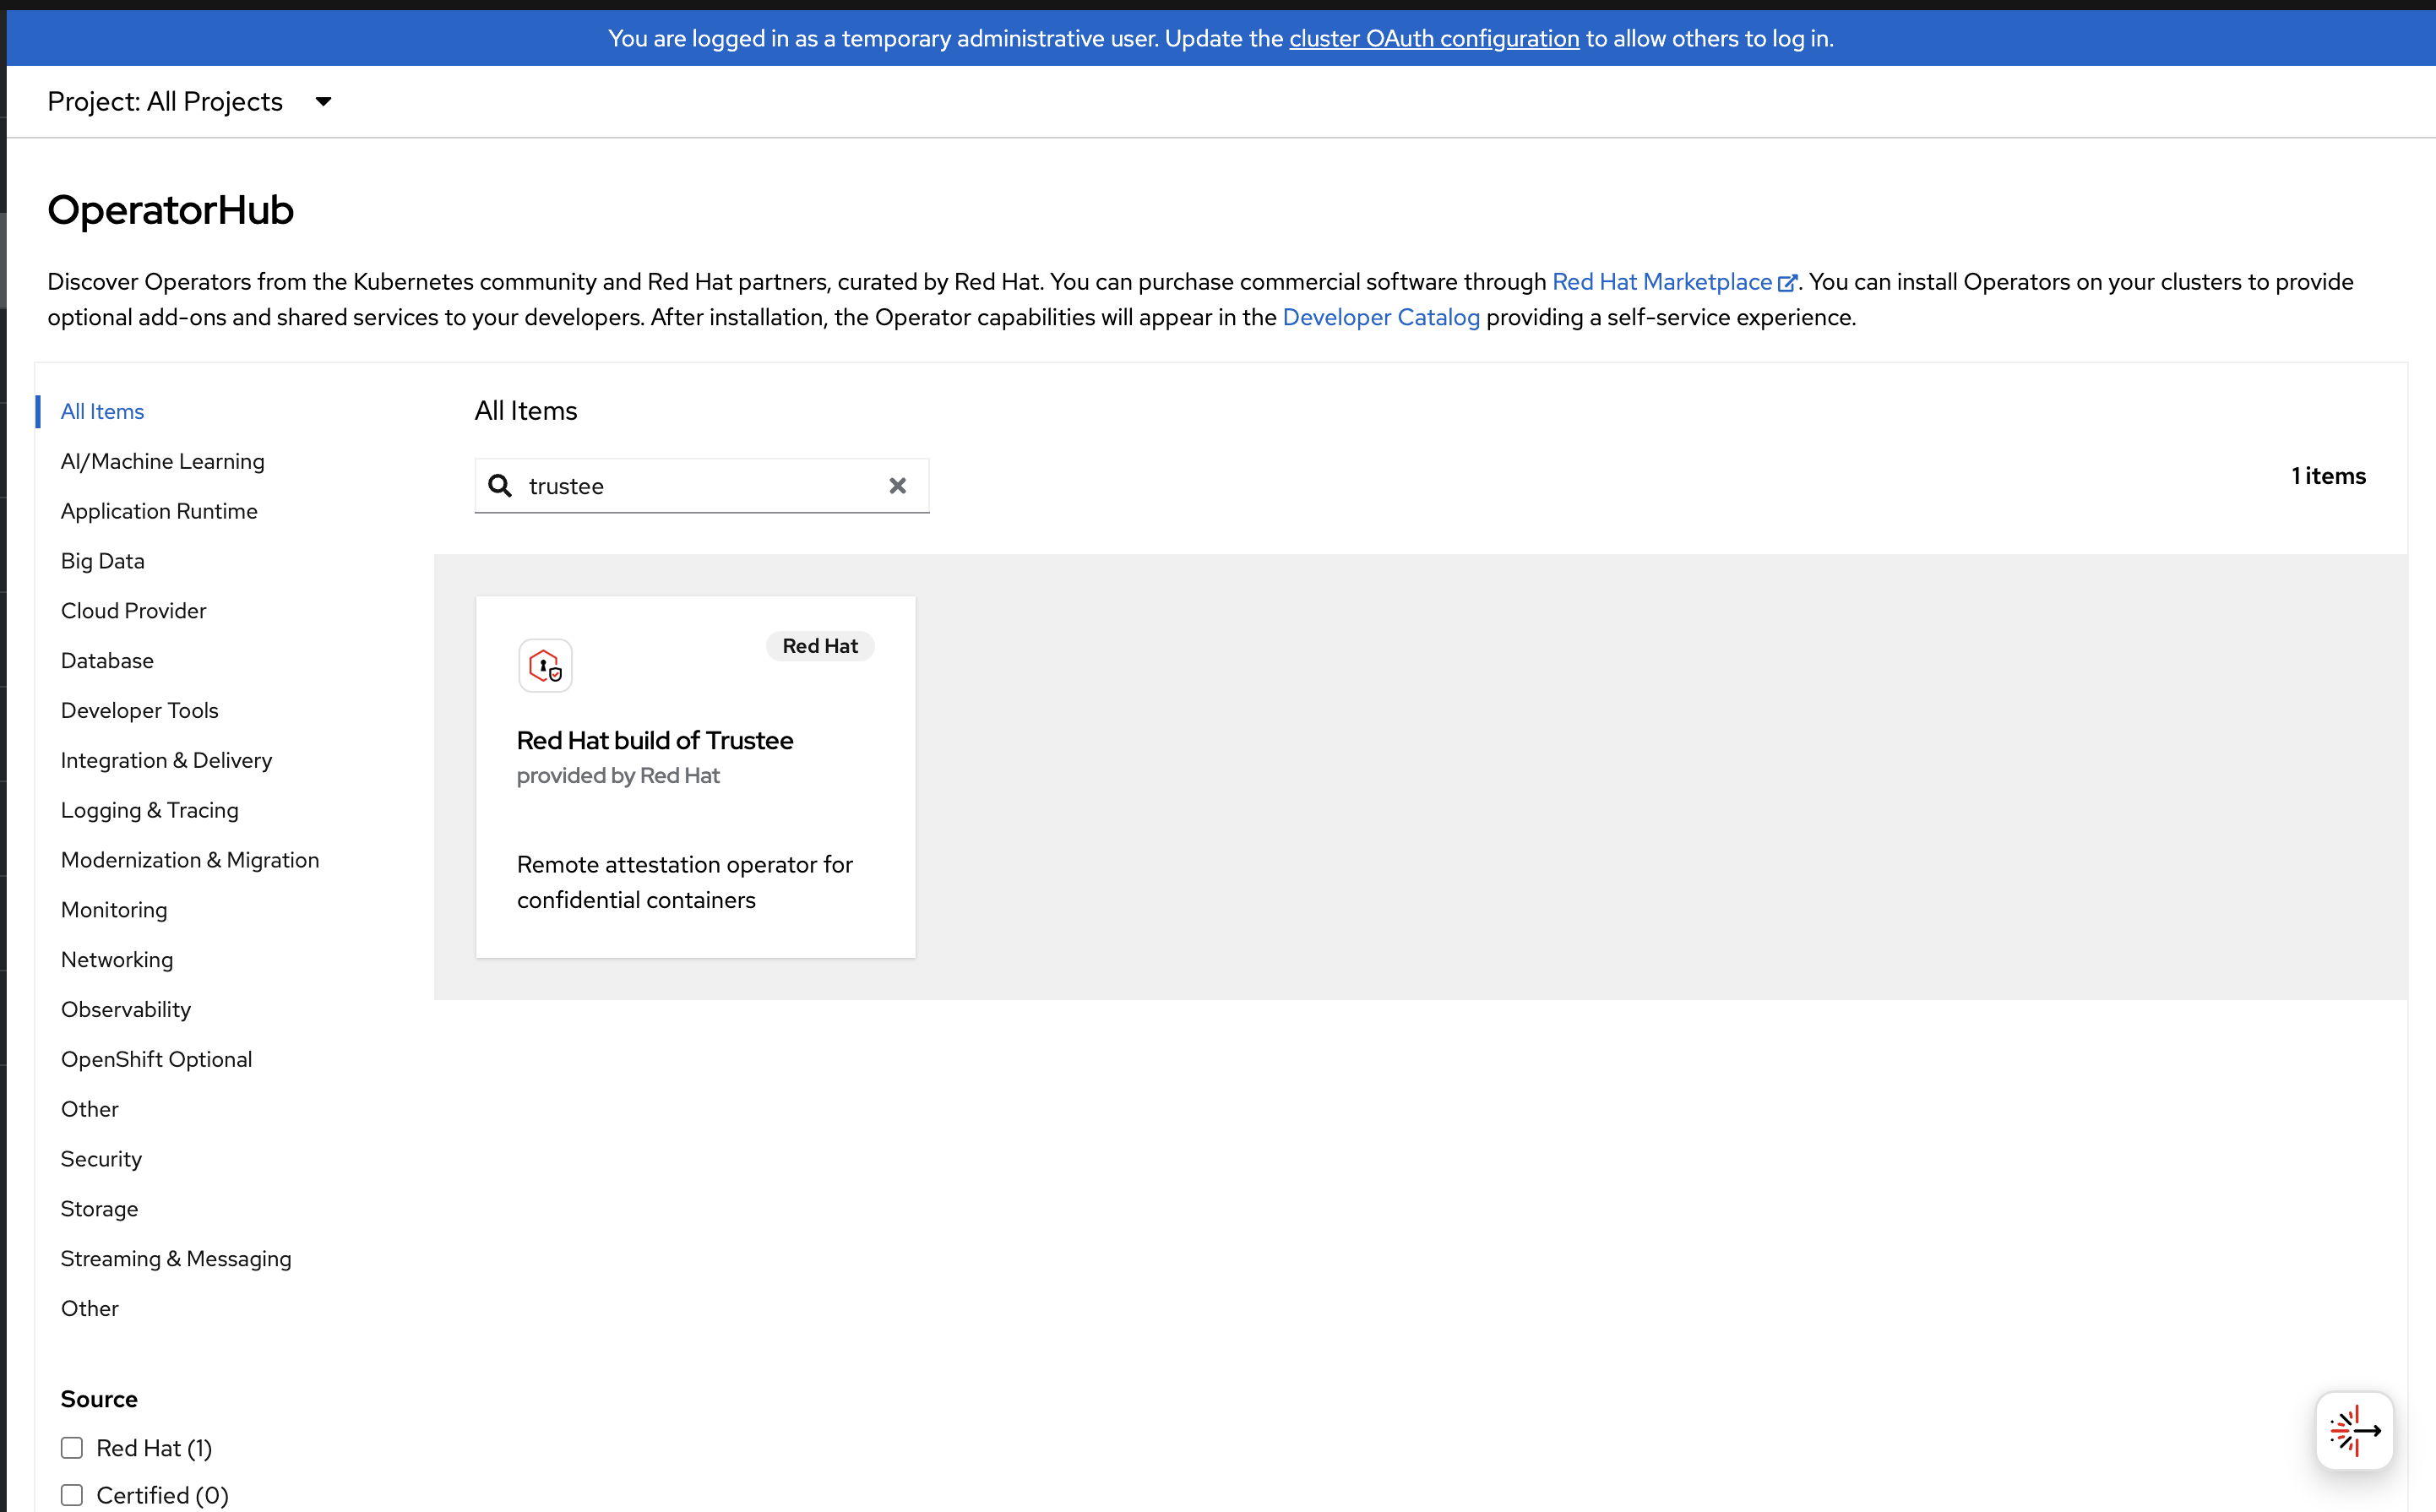Click the Trustee operator logo icon
Screen dimensions: 2436x1512
point(545,665)
